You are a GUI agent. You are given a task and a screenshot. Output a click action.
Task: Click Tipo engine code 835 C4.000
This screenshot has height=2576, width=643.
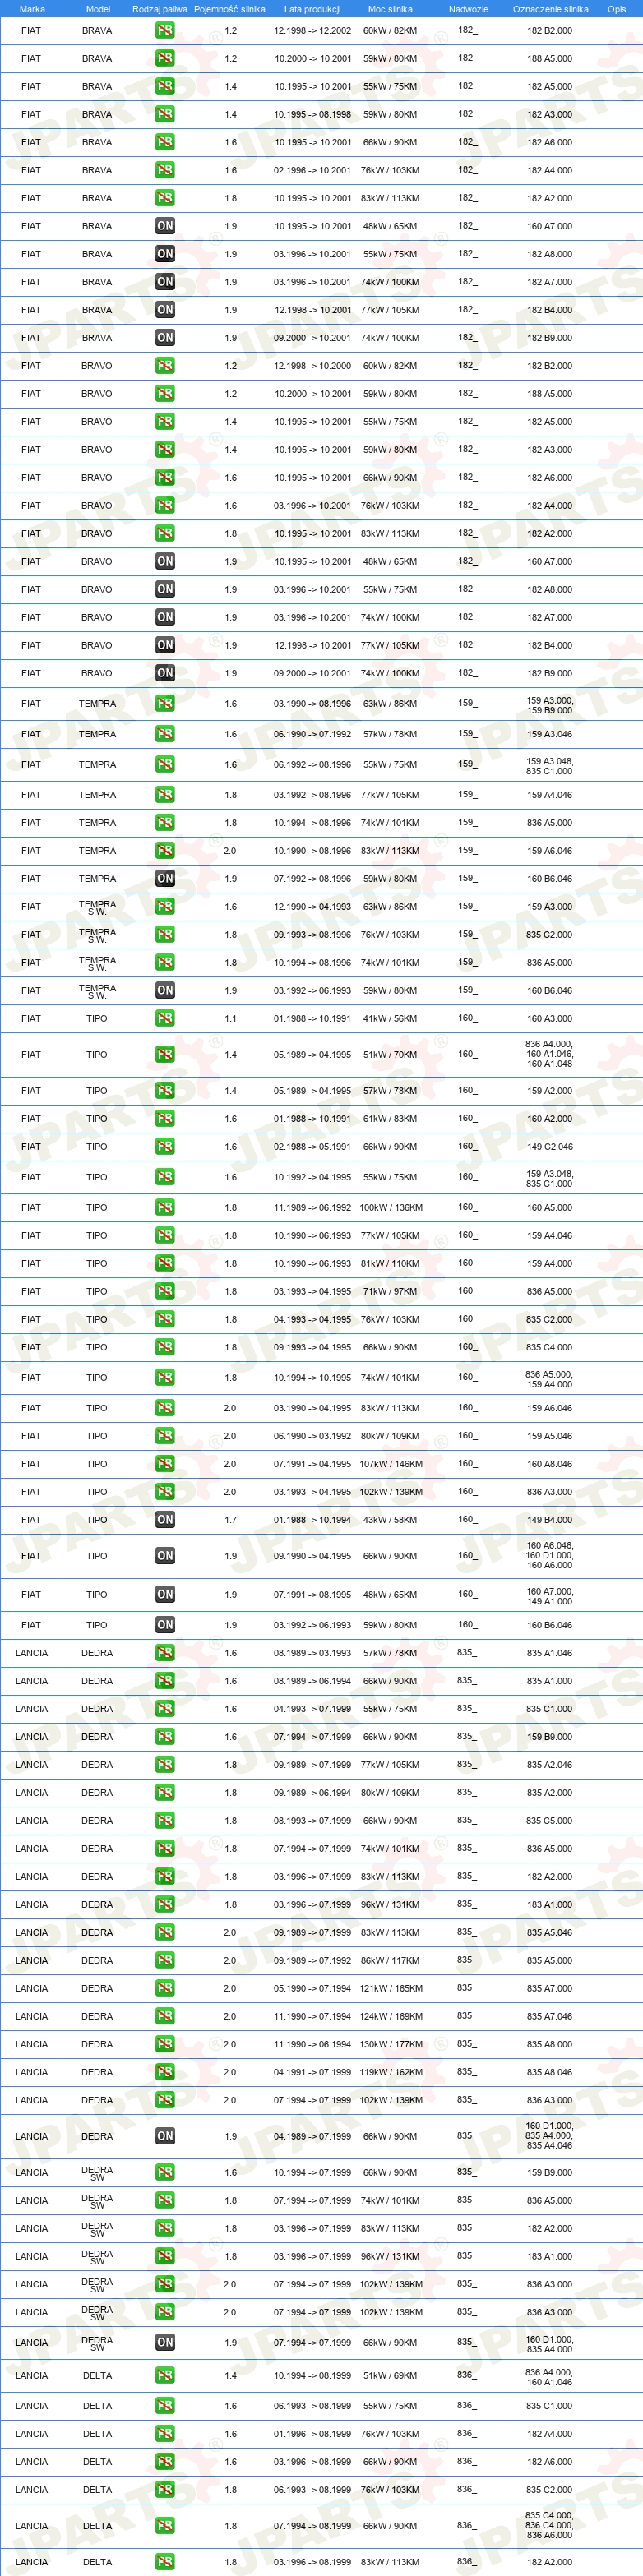(550, 1348)
